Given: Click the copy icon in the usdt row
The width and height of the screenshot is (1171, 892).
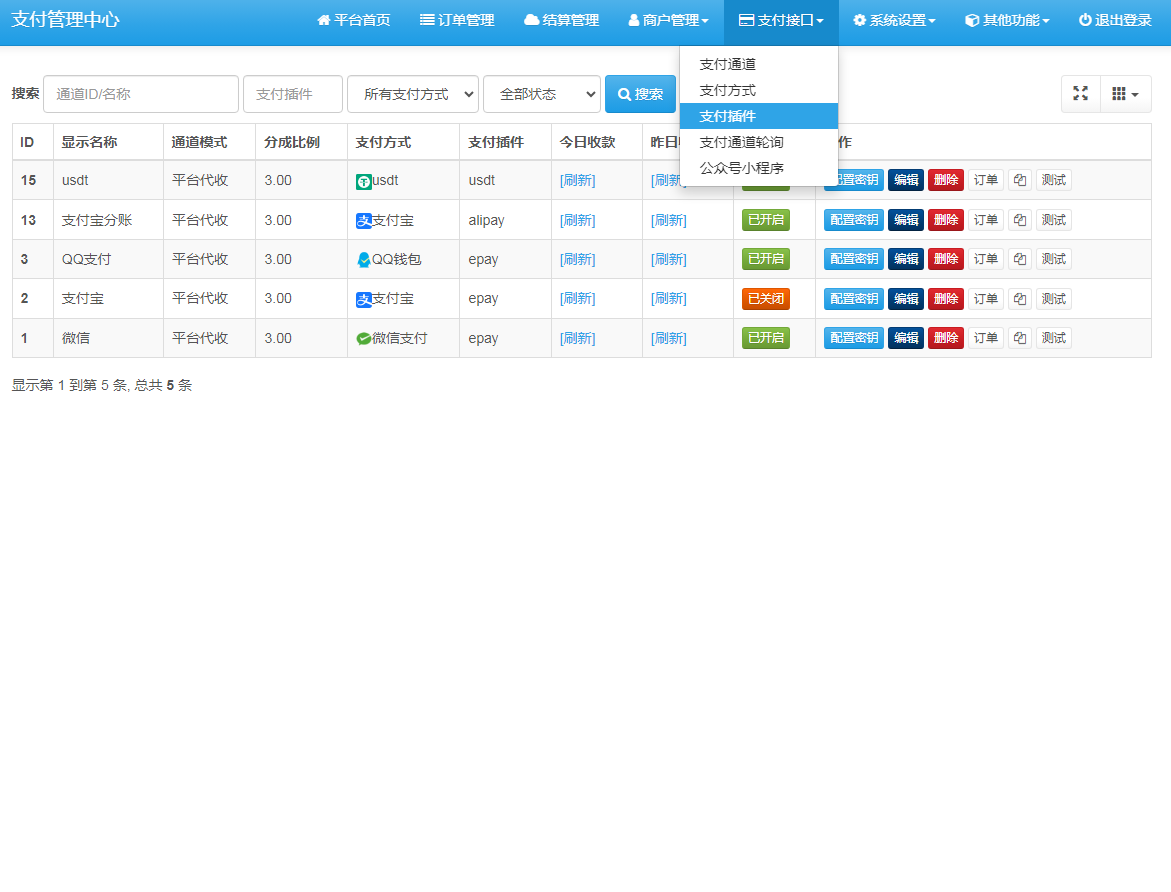Looking at the screenshot, I should pyautogui.click(x=1019, y=180).
